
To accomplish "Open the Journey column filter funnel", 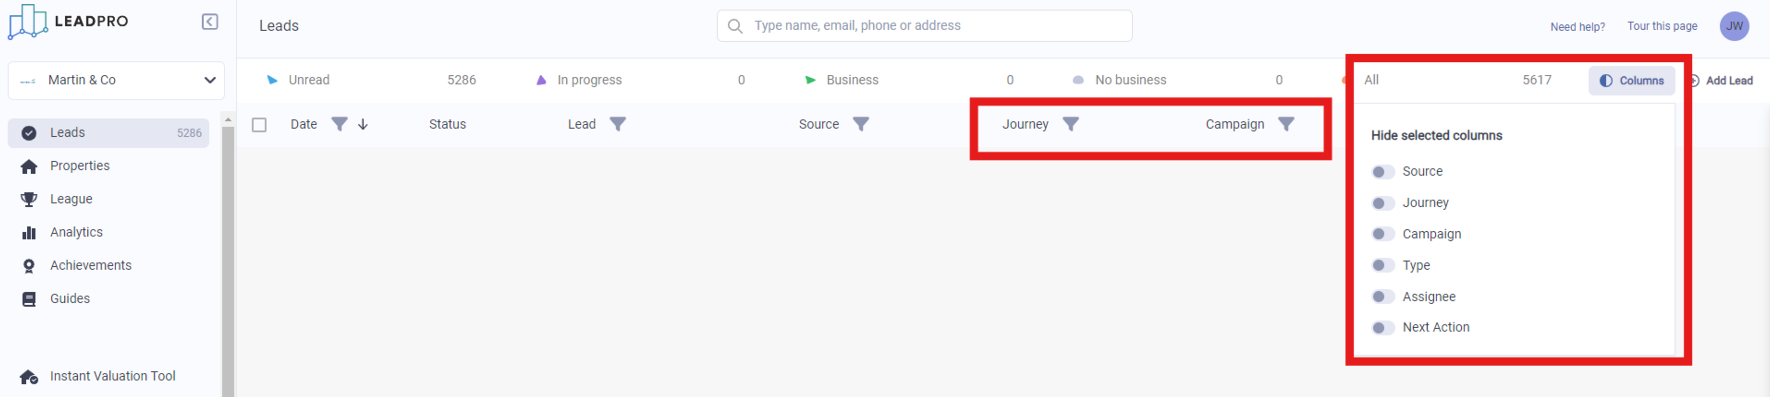I will (x=1071, y=124).
